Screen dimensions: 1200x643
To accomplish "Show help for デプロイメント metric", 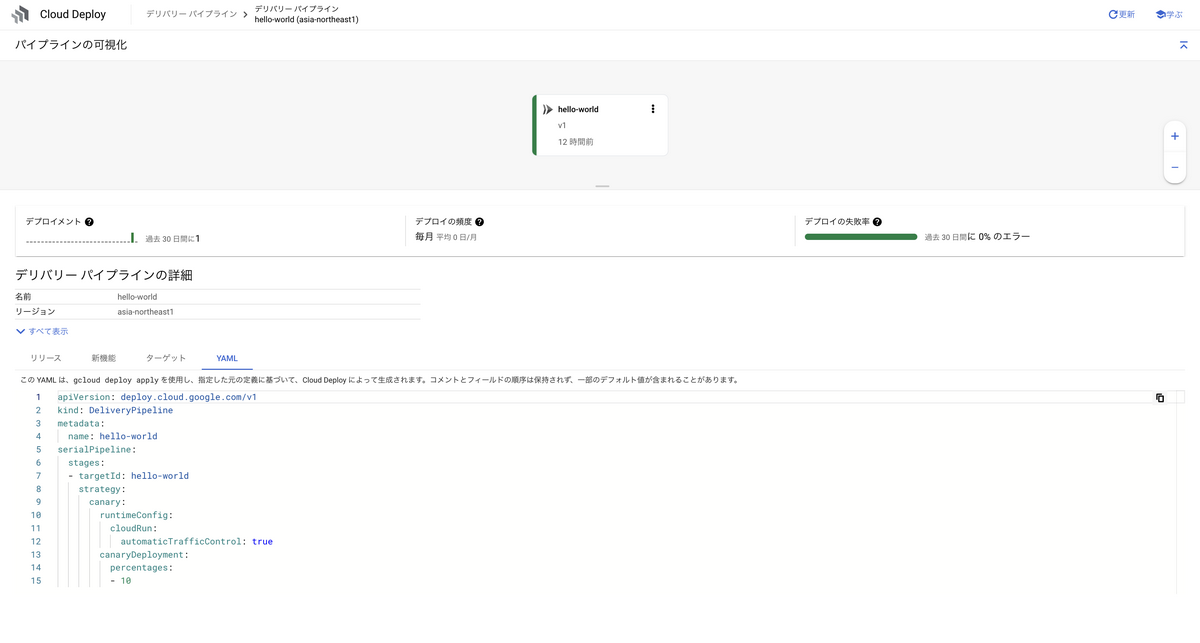I will pos(90,221).
